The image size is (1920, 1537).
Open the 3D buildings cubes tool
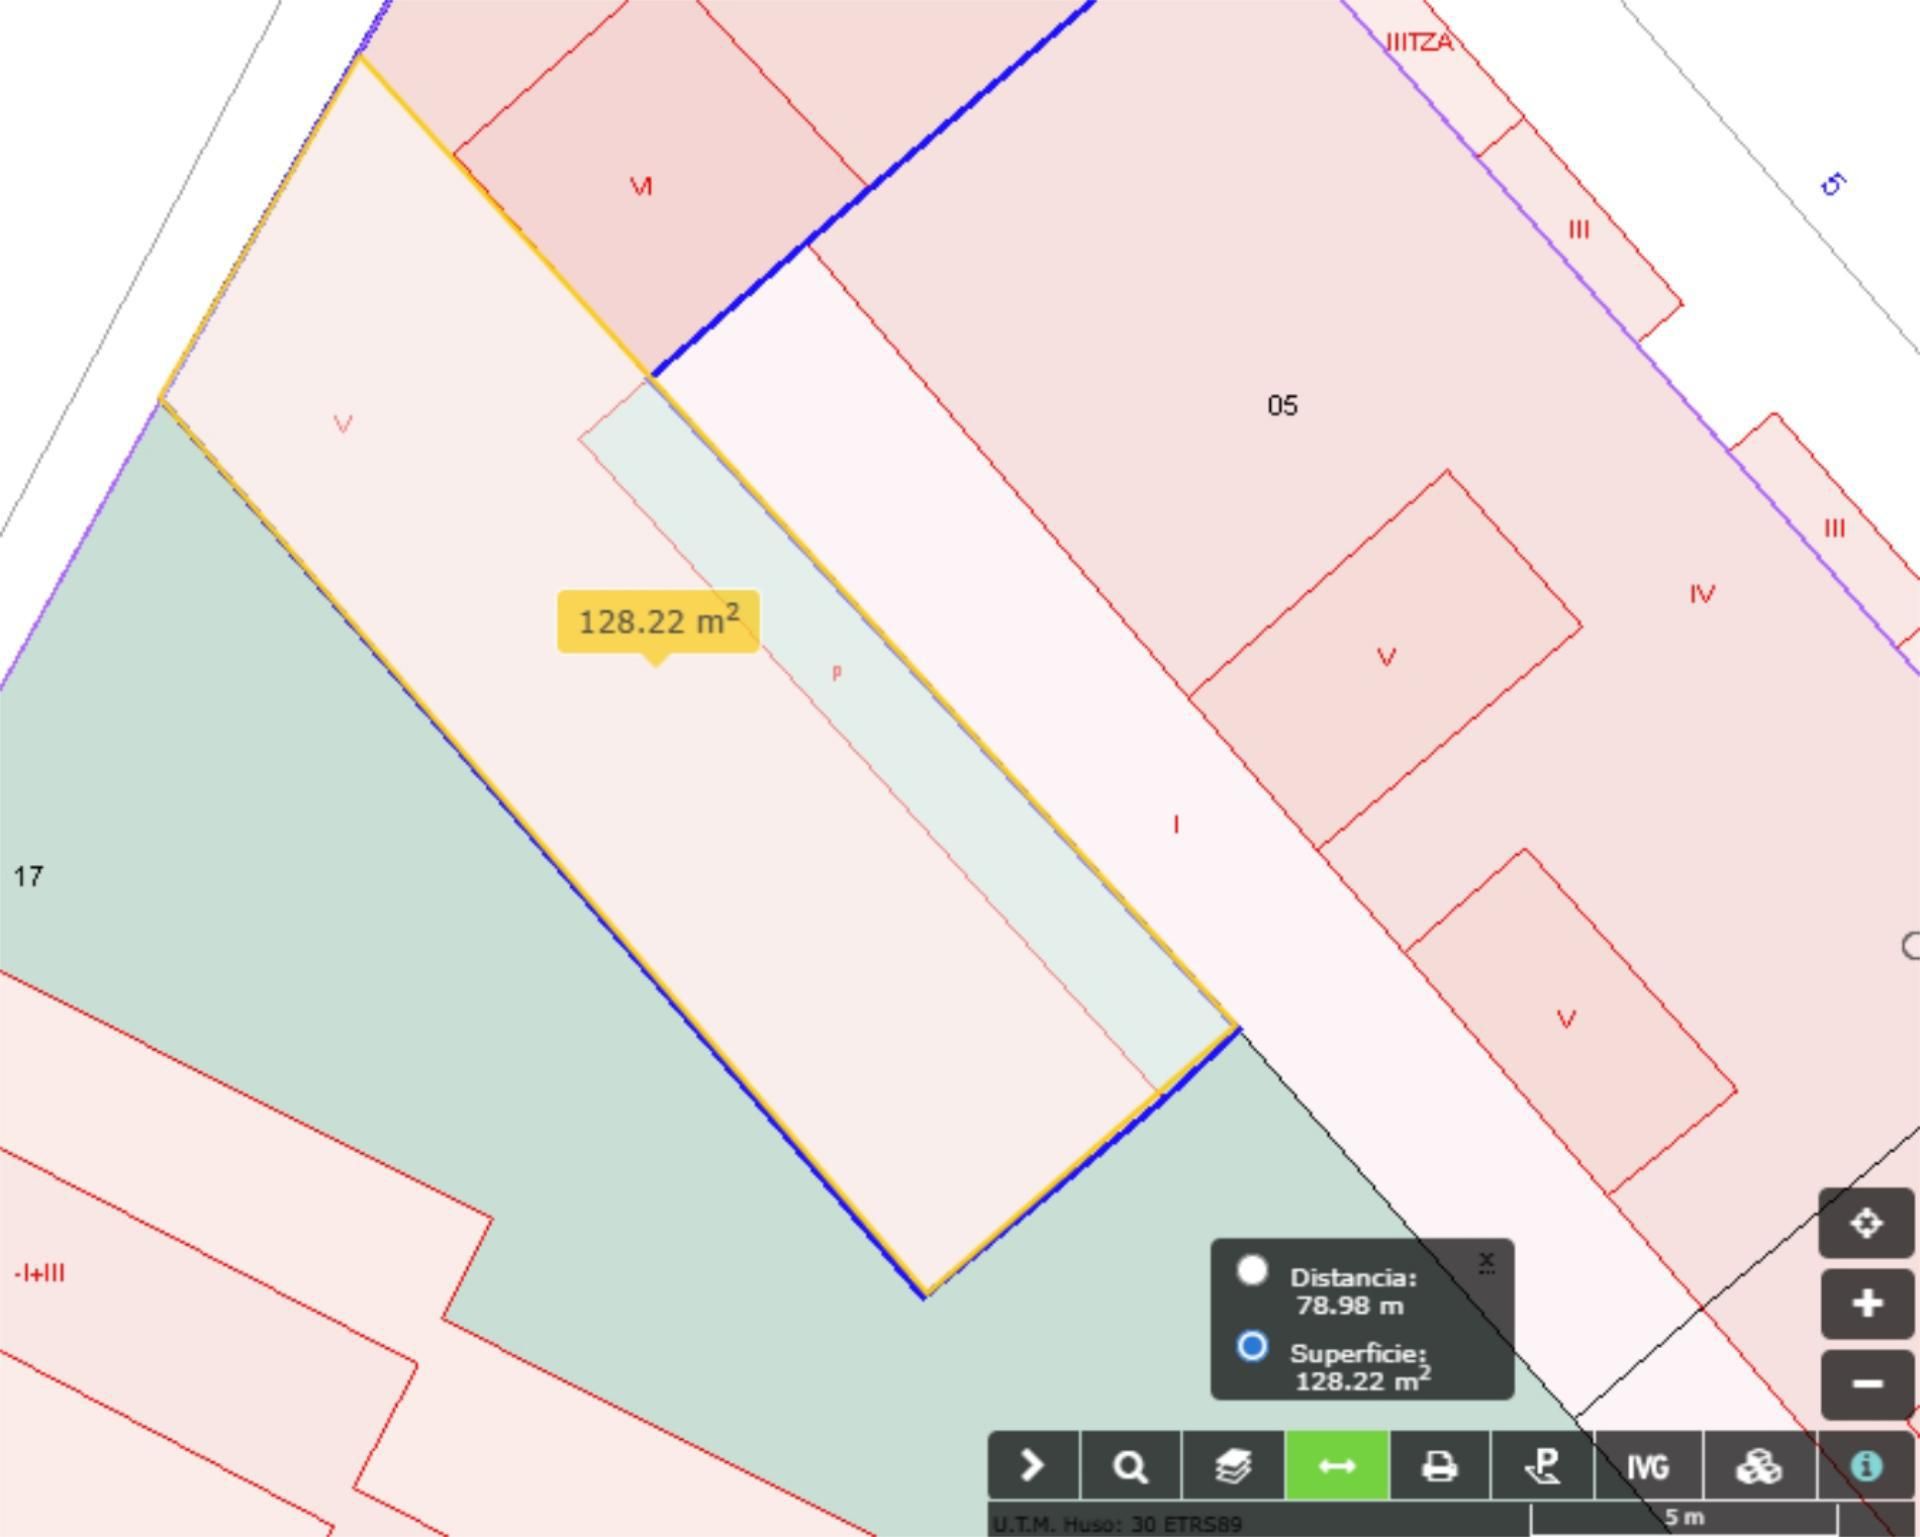1758,1466
